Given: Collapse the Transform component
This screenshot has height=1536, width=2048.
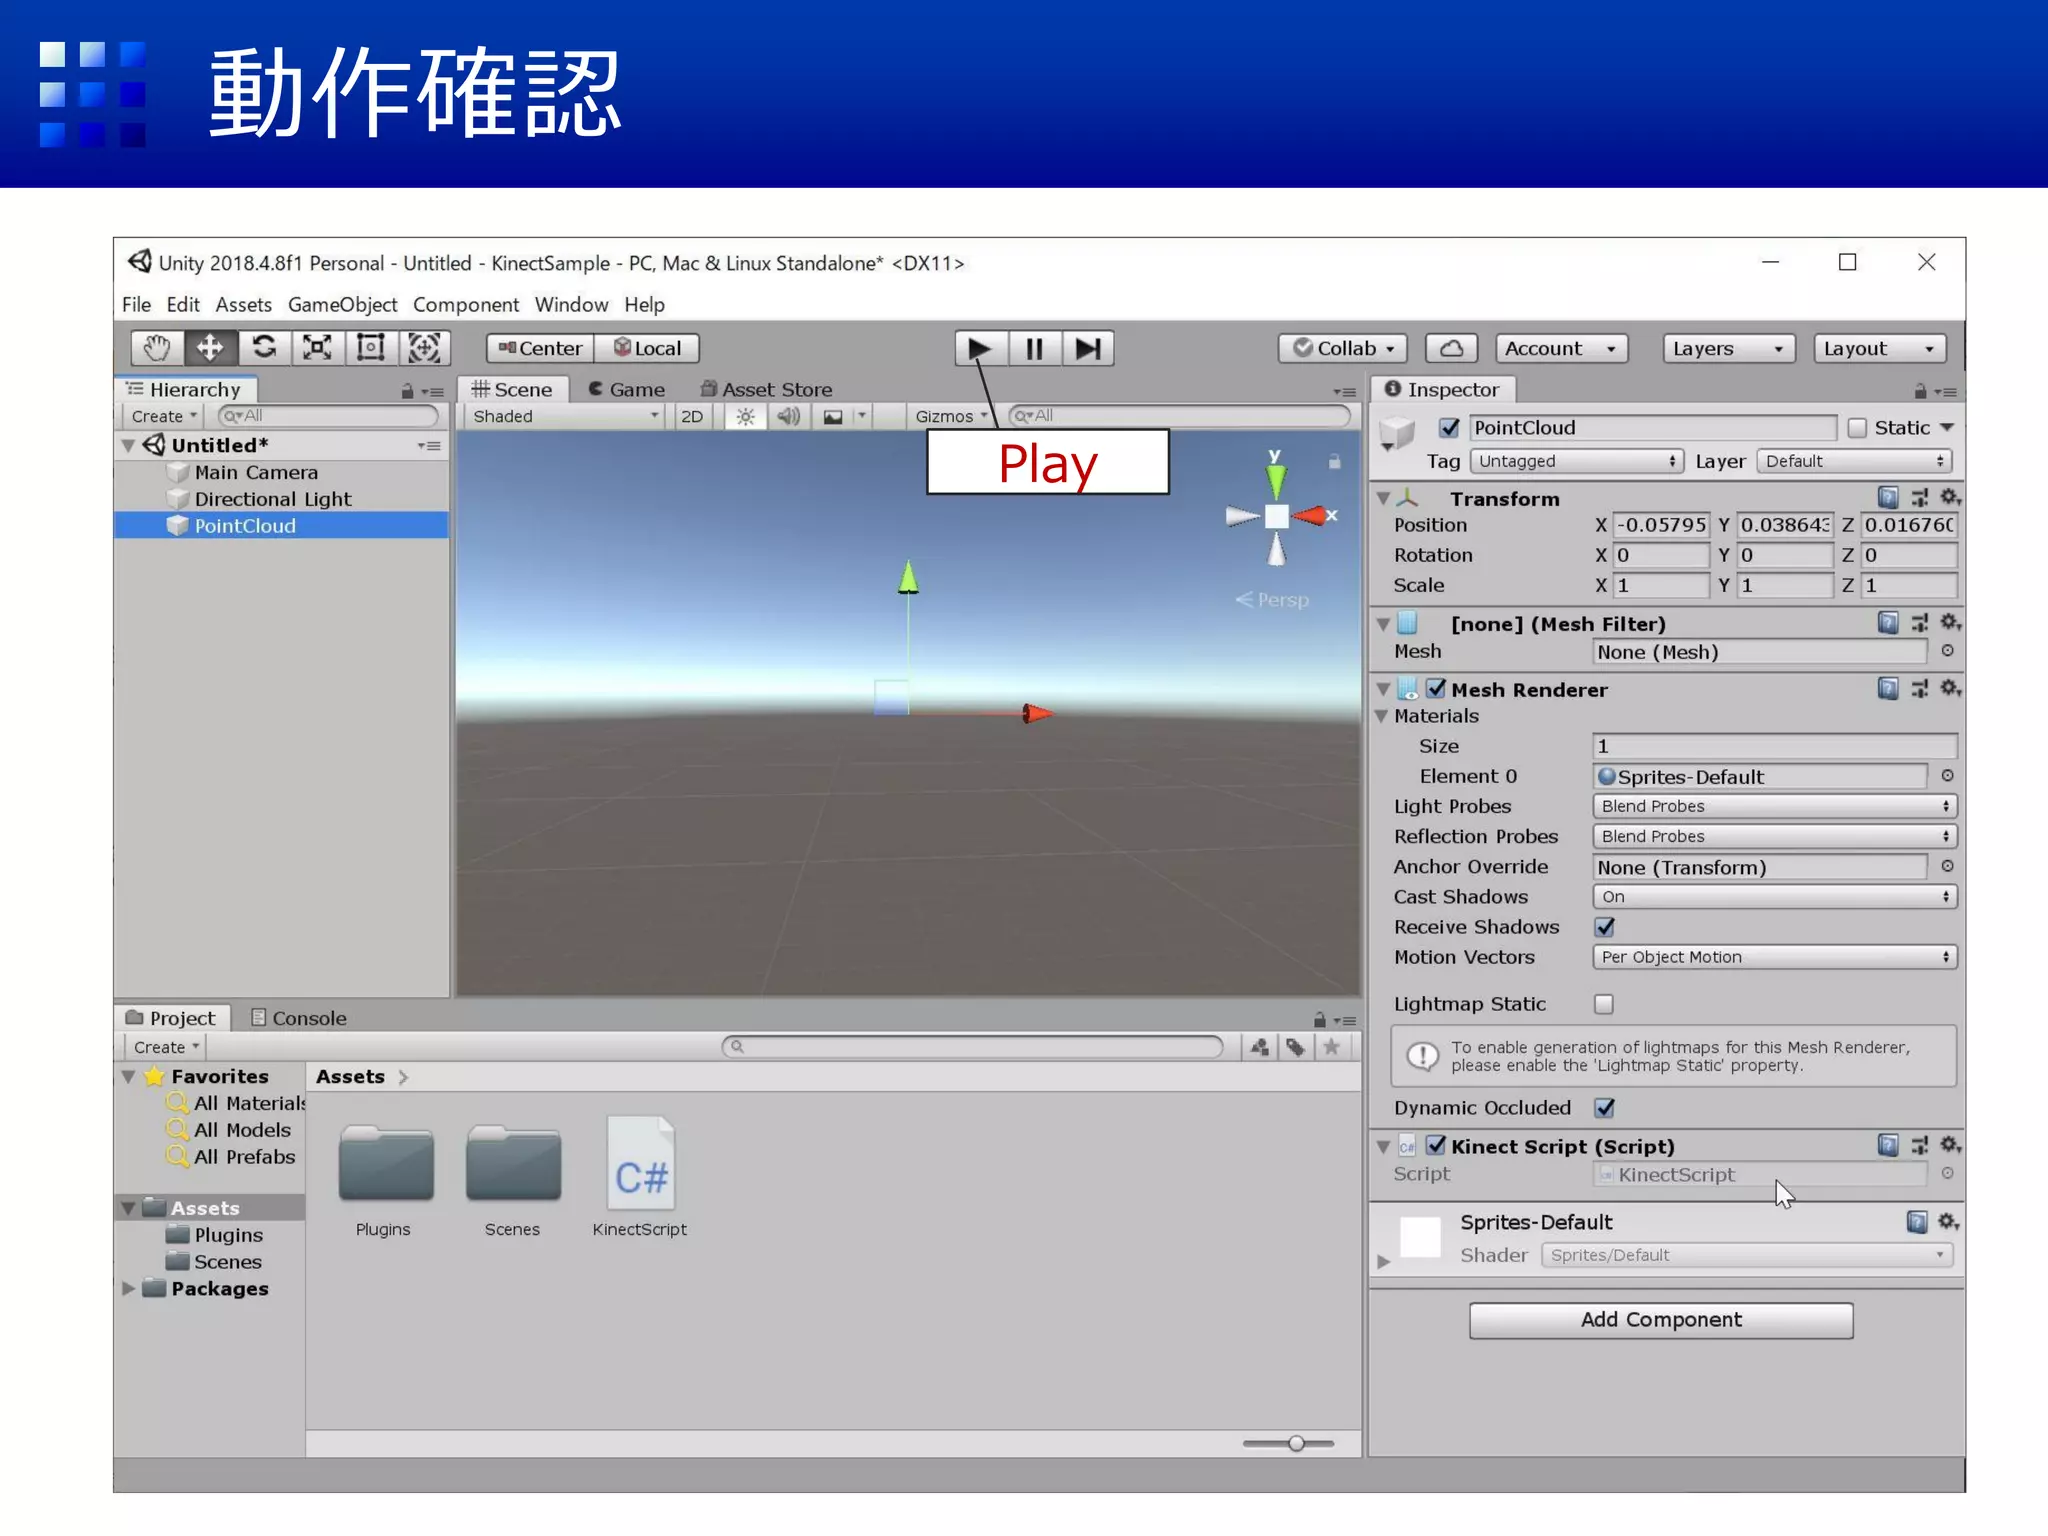Looking at the screenshot, I should [x=1383, y=498].
